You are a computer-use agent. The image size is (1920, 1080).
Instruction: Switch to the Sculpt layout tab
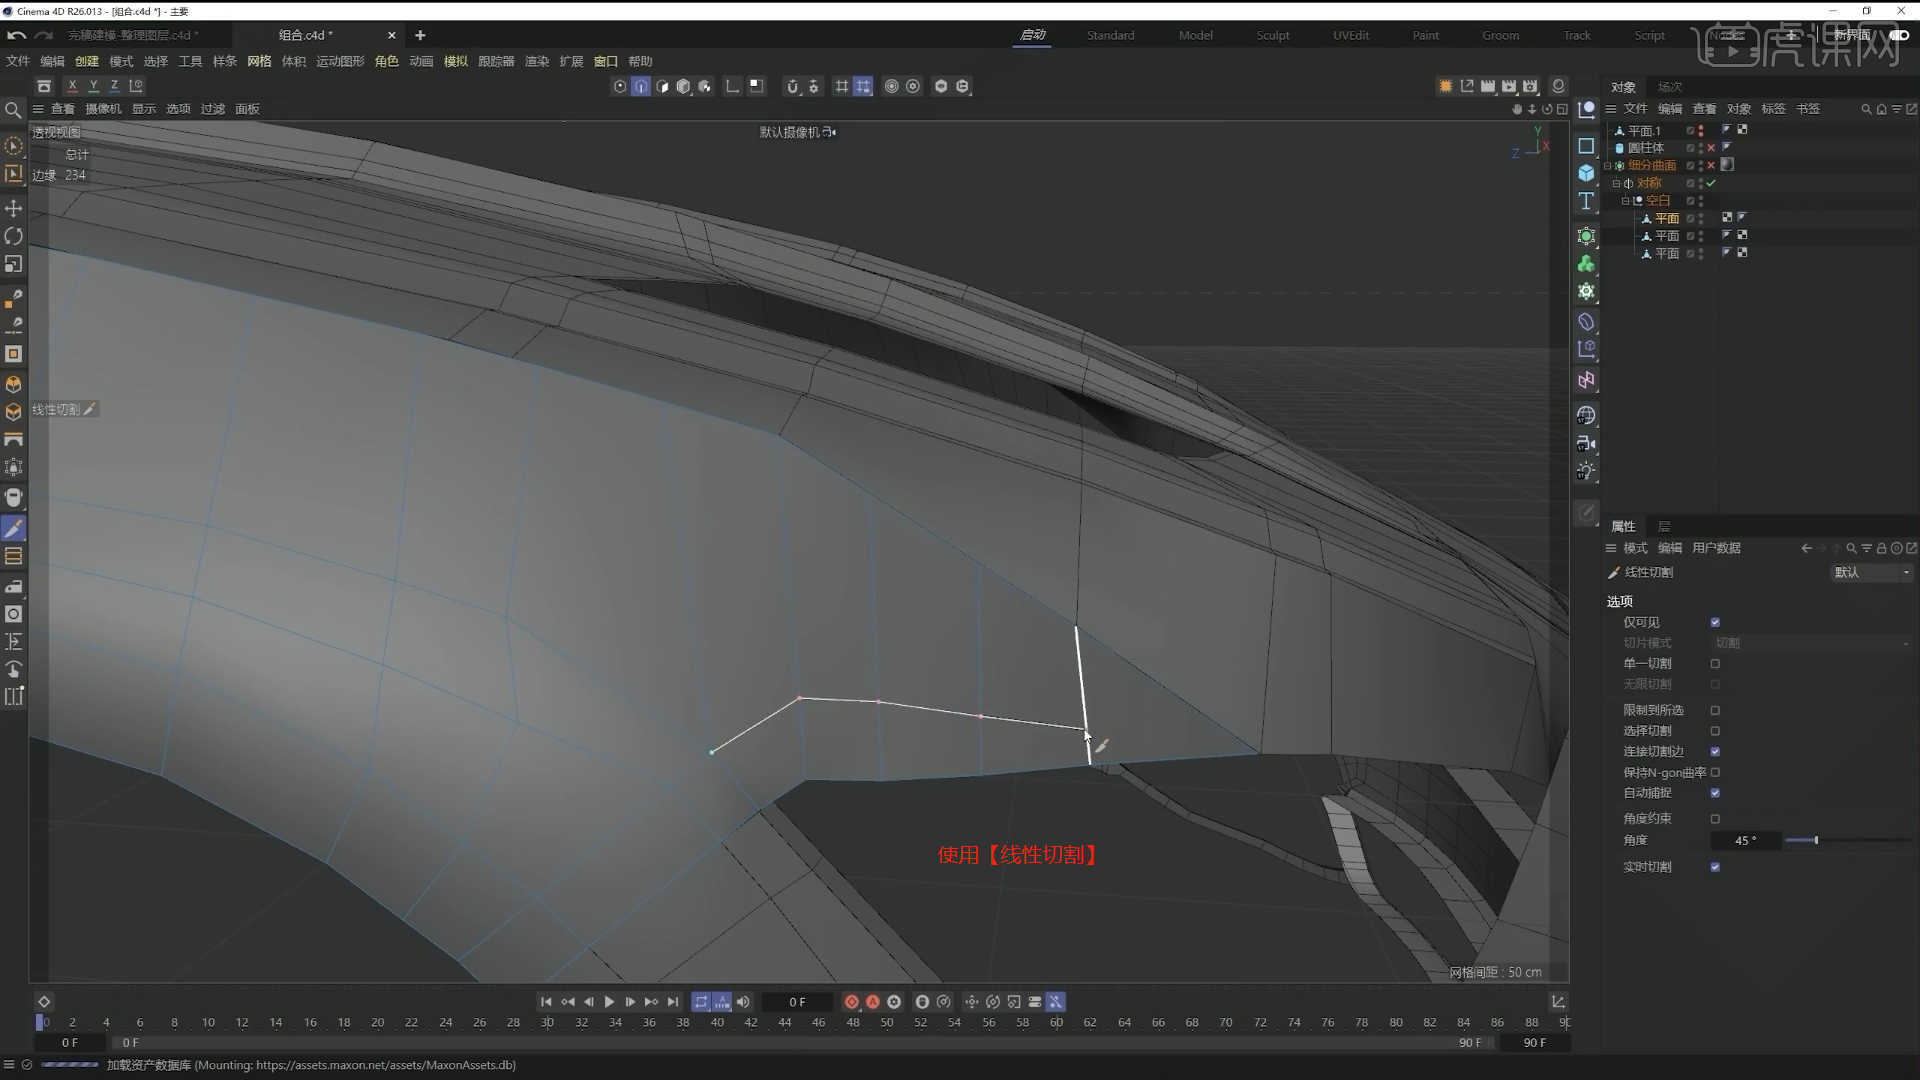[x=1273, y=35]
